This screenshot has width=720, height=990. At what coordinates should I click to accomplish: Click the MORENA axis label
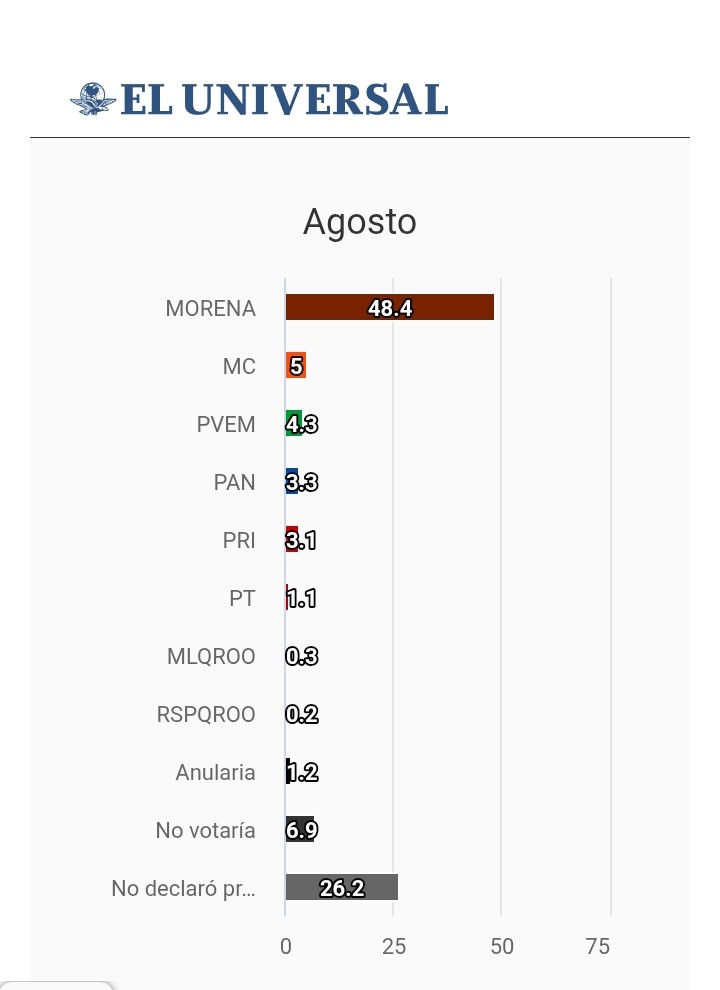[x=210, y=308]
